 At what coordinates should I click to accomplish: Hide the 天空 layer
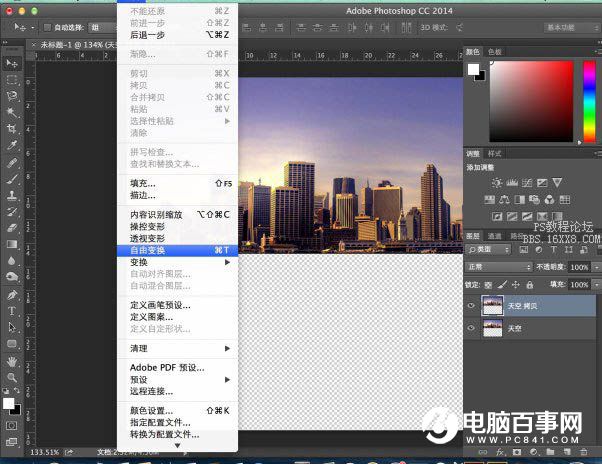coord(471,328)
